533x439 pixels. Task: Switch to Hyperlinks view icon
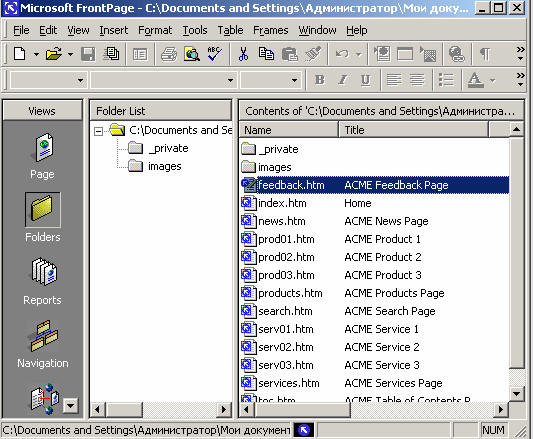(x=45, y=399)
